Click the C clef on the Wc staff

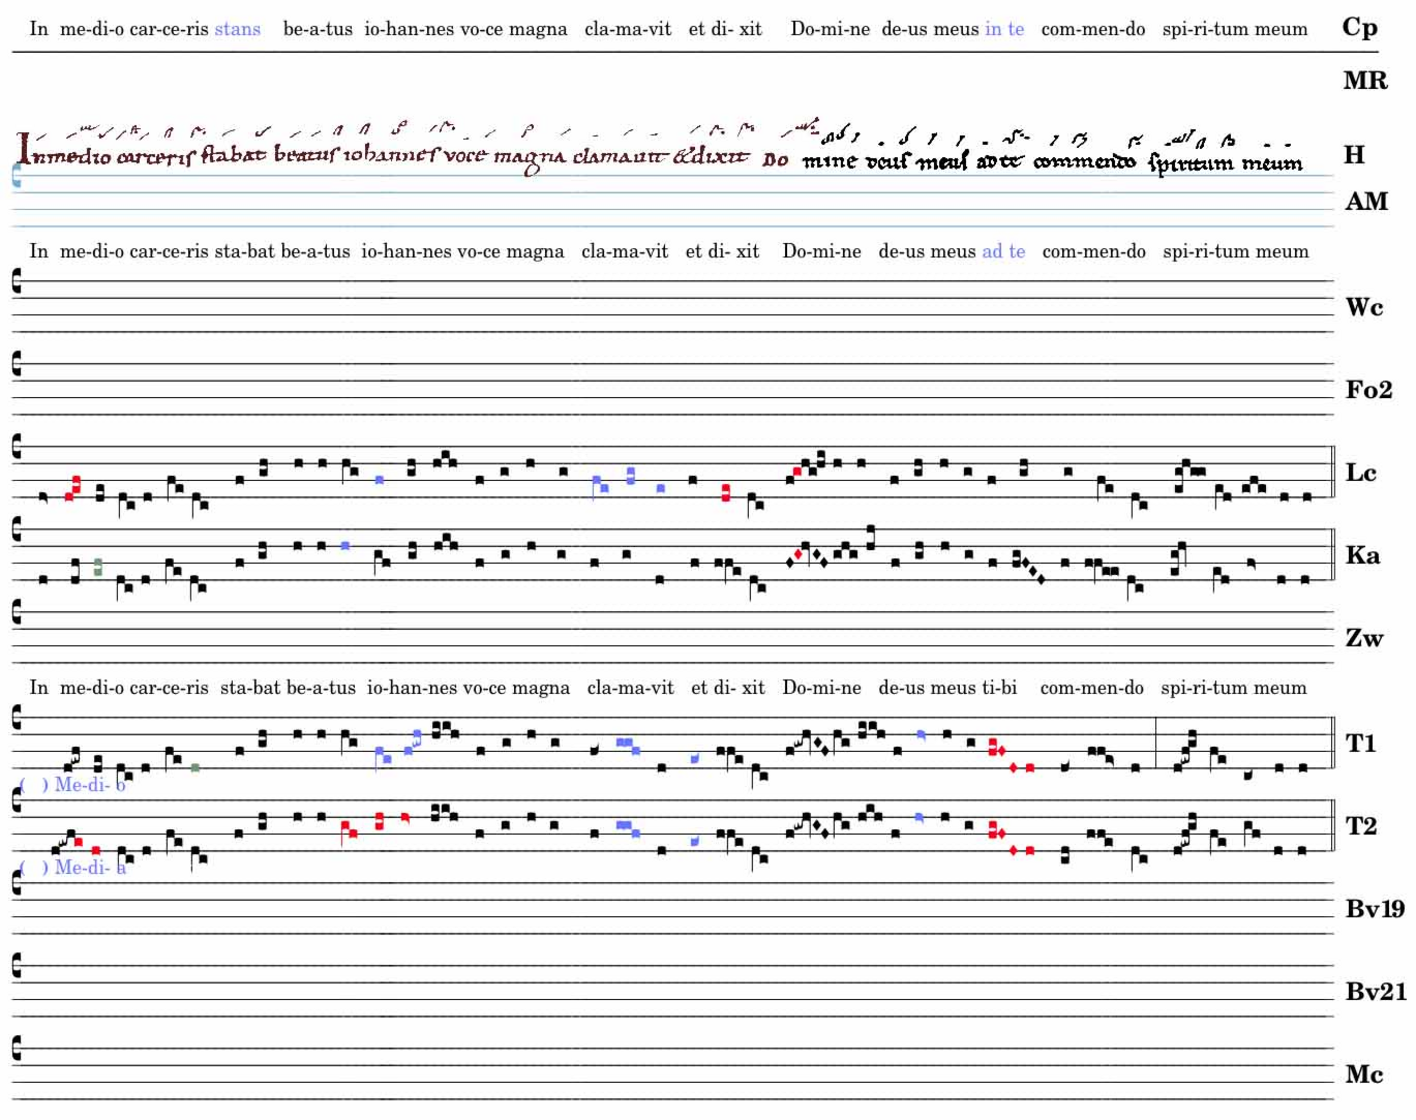(16, 283)
